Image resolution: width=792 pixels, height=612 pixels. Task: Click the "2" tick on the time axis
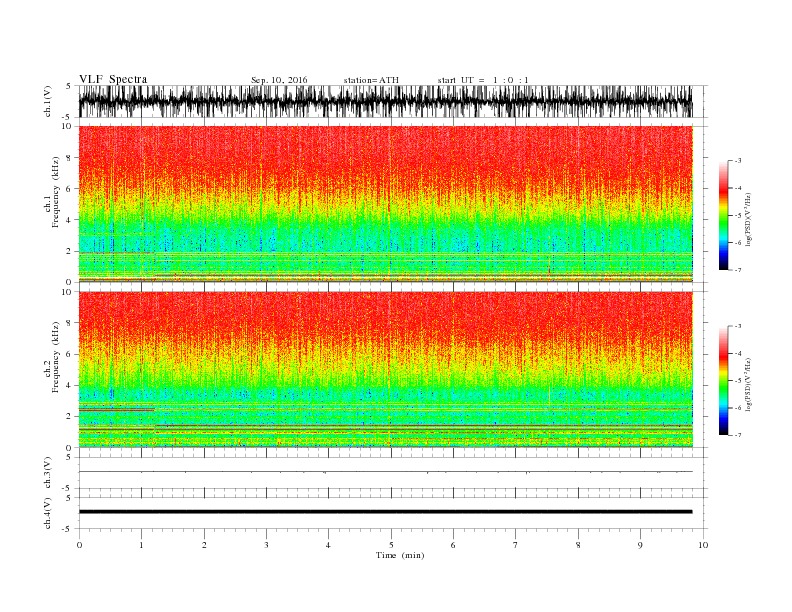point(204,545)
